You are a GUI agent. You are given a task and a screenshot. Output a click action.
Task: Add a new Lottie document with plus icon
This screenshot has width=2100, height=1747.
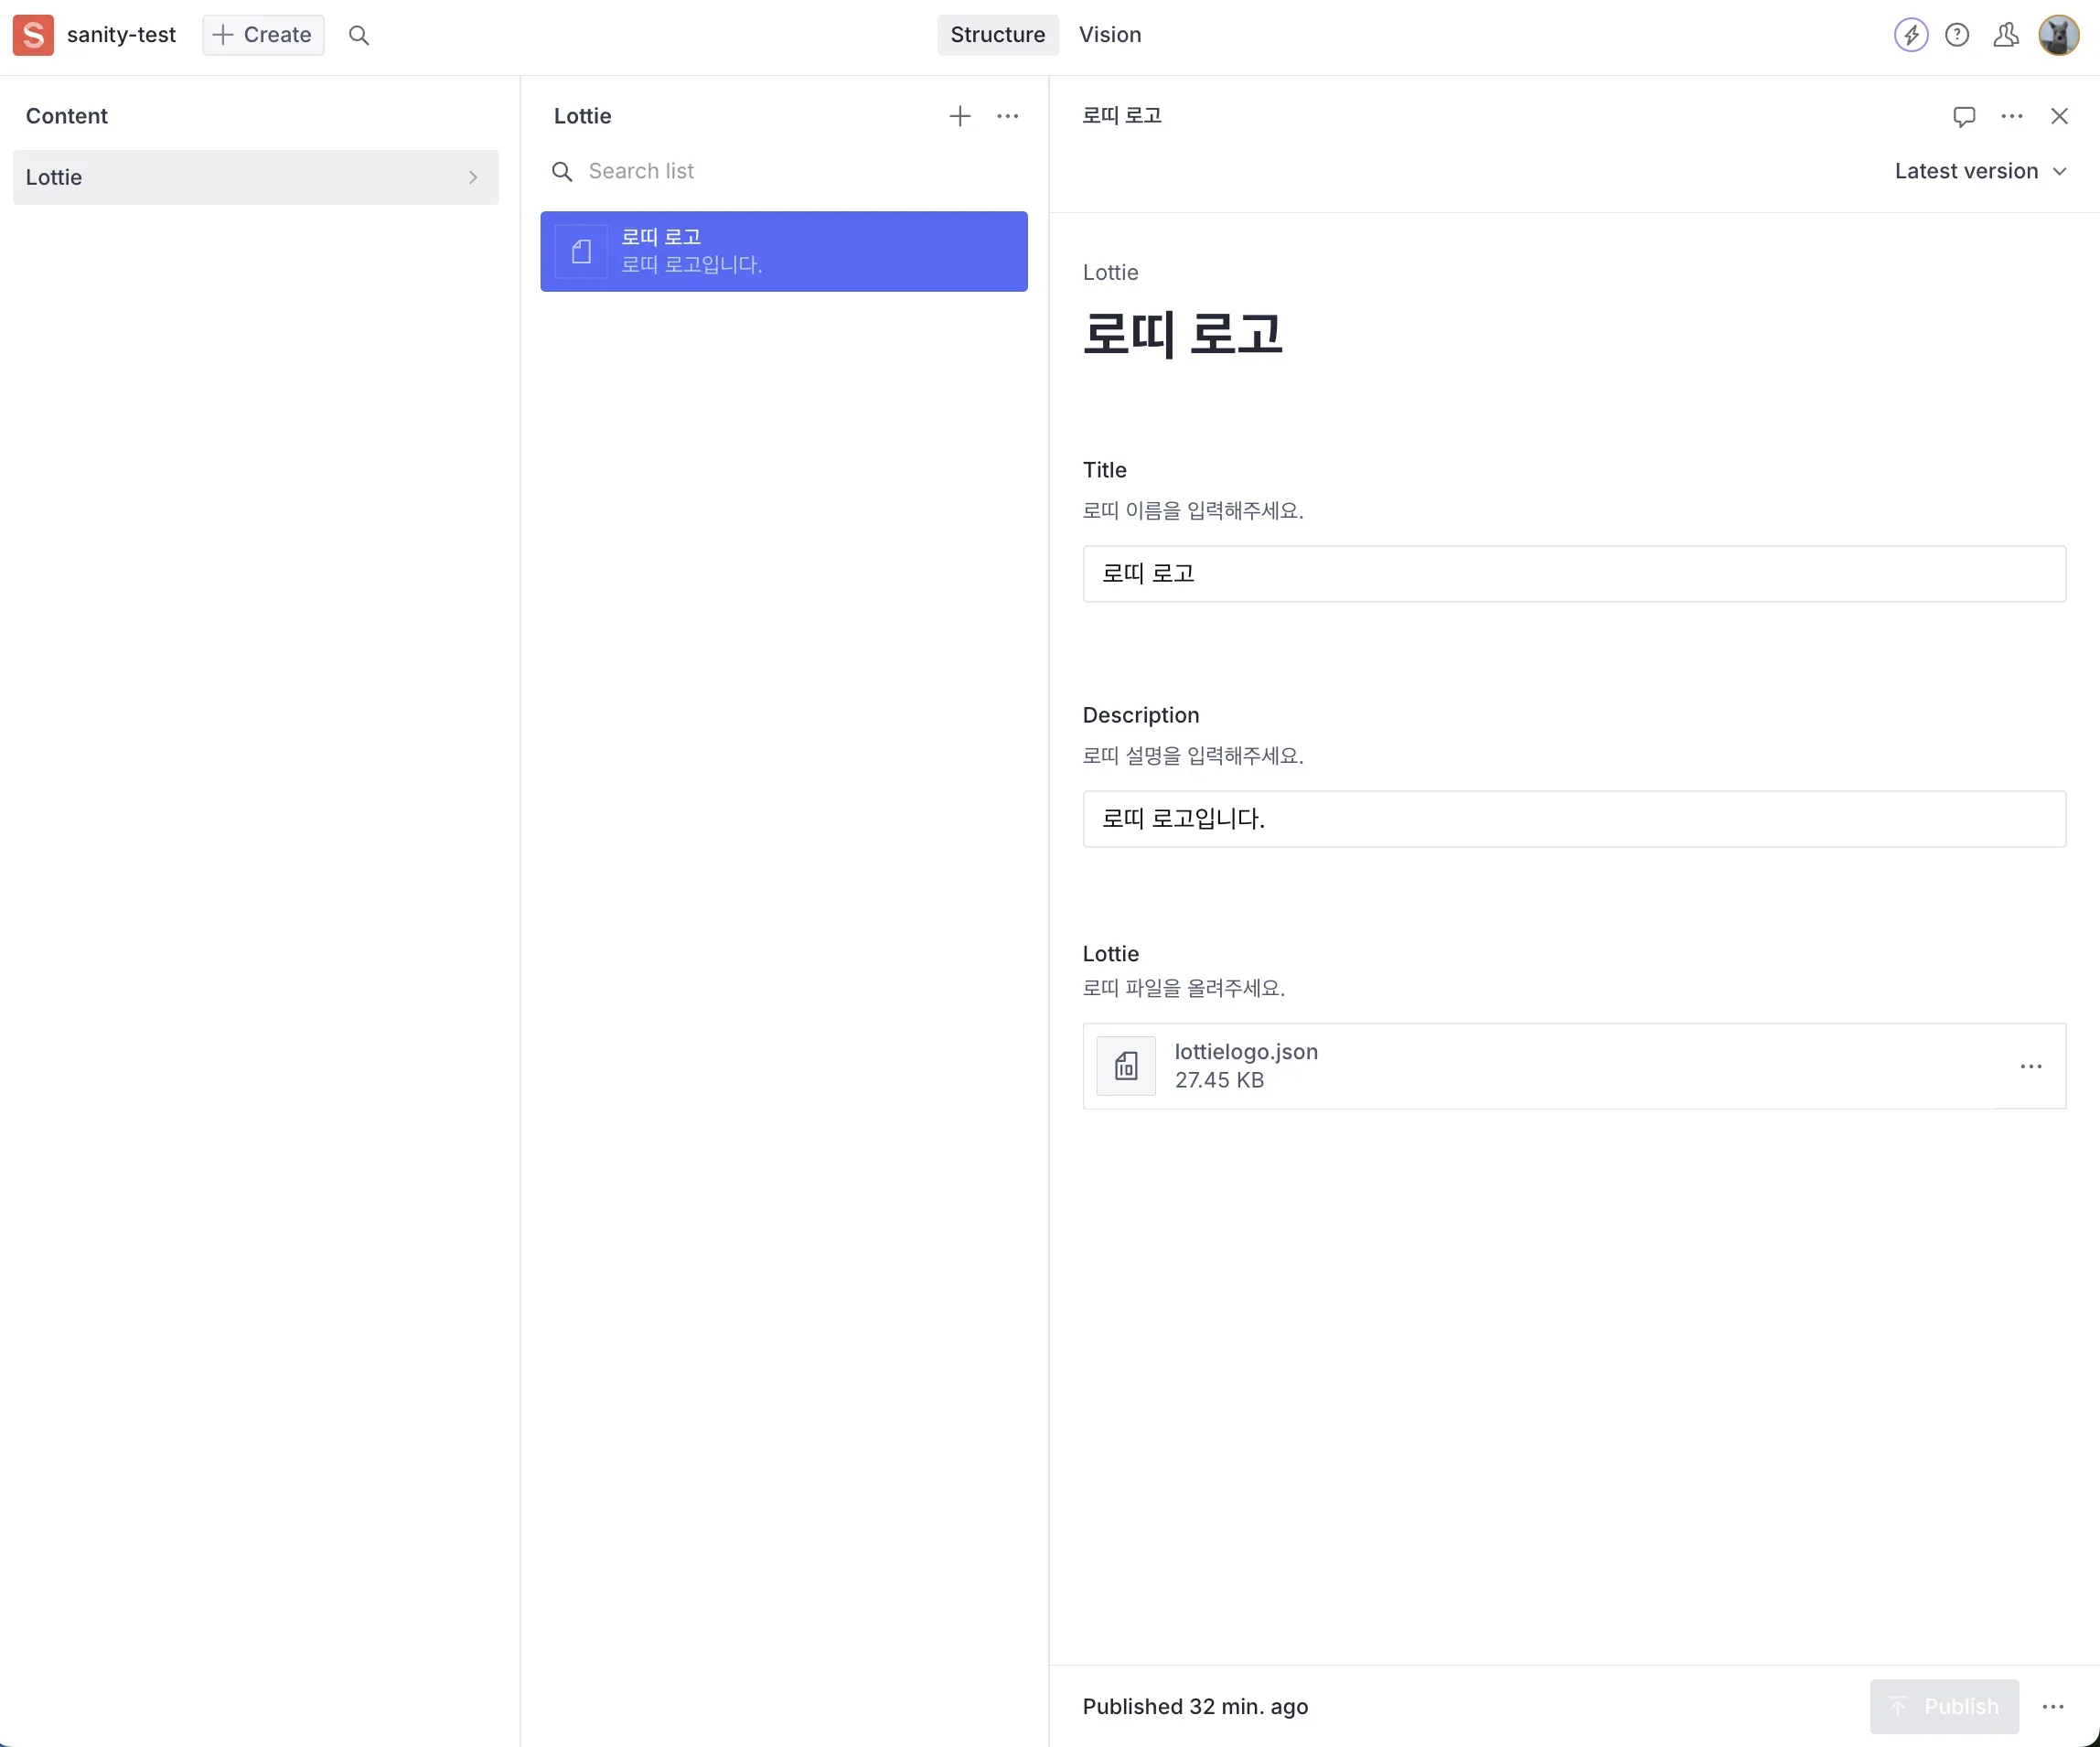(x=959, y=116)
